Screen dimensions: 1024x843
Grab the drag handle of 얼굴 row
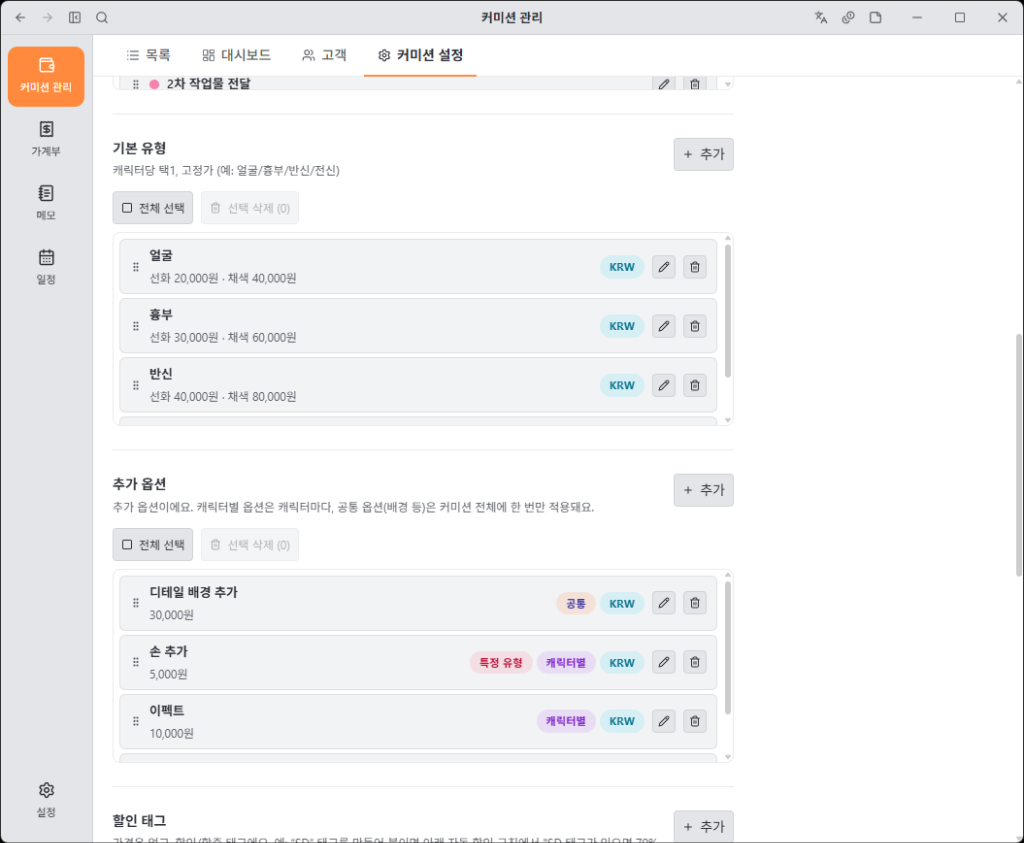pyautogui.click(x=136, y=267)
